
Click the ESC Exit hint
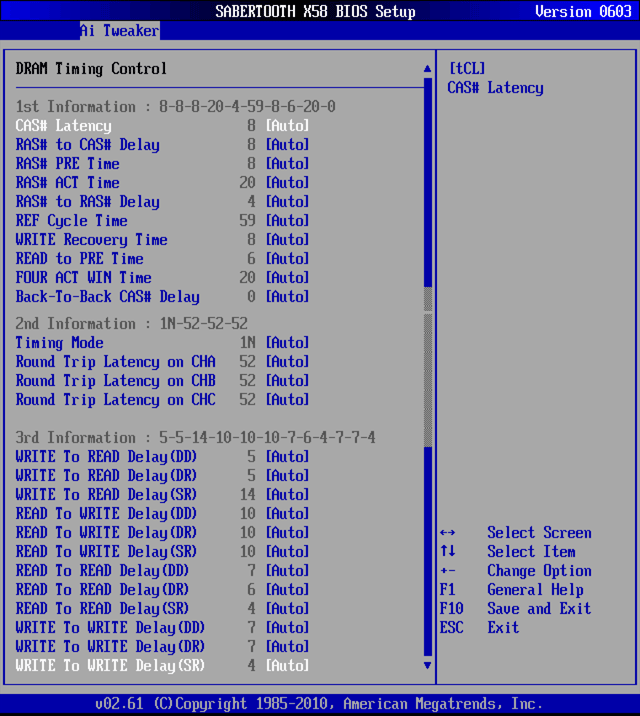tap(479, 628)
